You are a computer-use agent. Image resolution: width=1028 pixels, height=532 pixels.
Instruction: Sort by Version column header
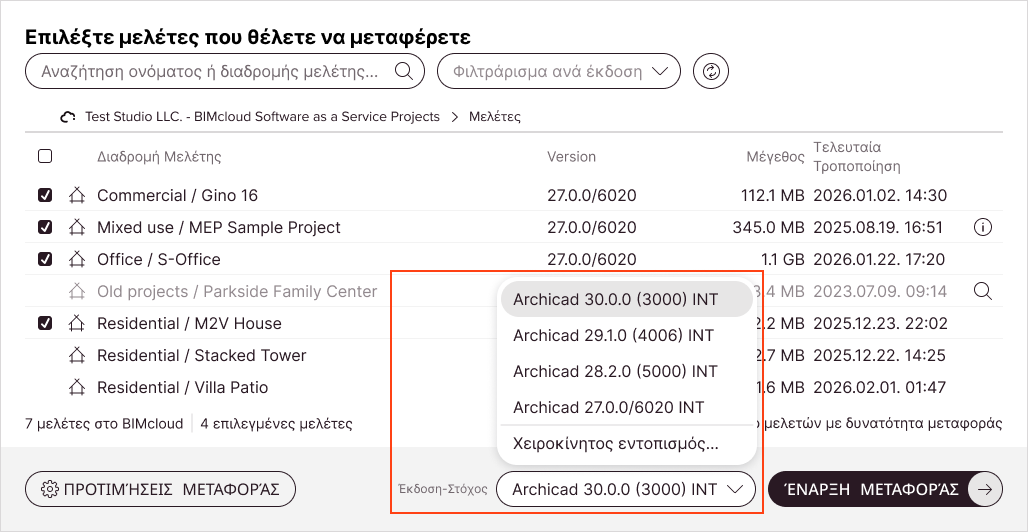572,157
